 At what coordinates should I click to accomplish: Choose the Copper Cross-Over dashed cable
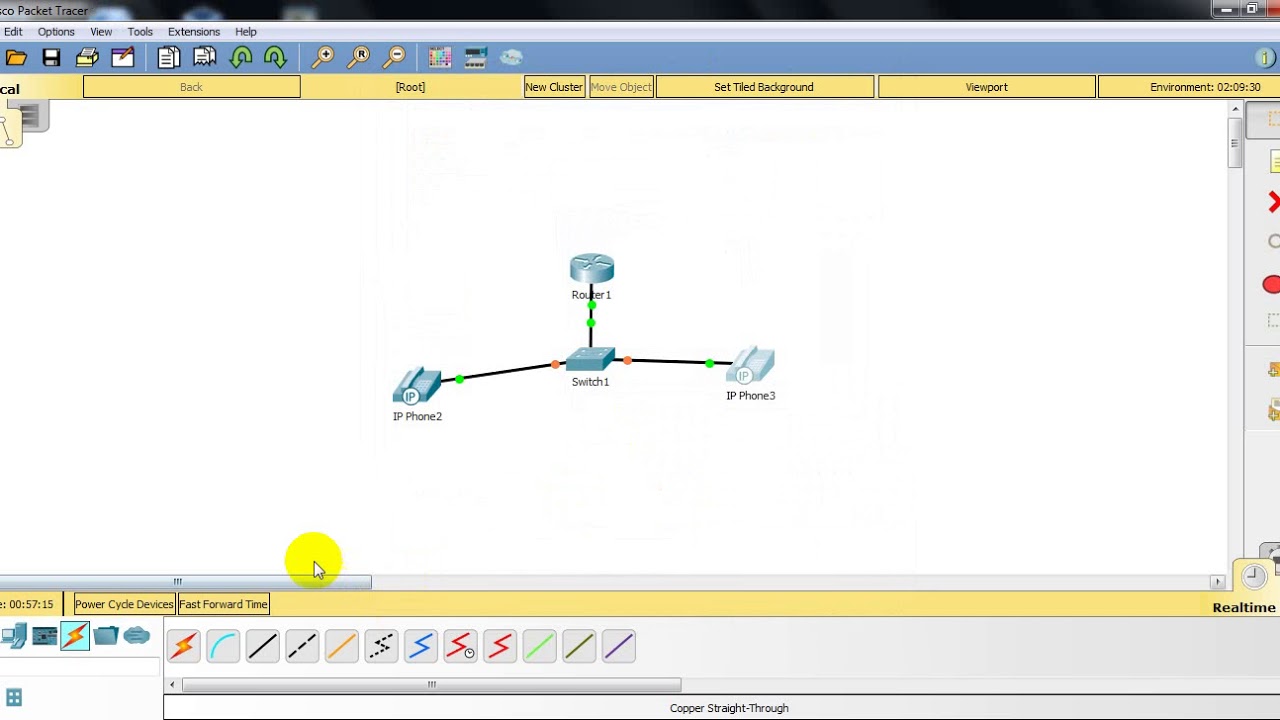tap(302, 647)
